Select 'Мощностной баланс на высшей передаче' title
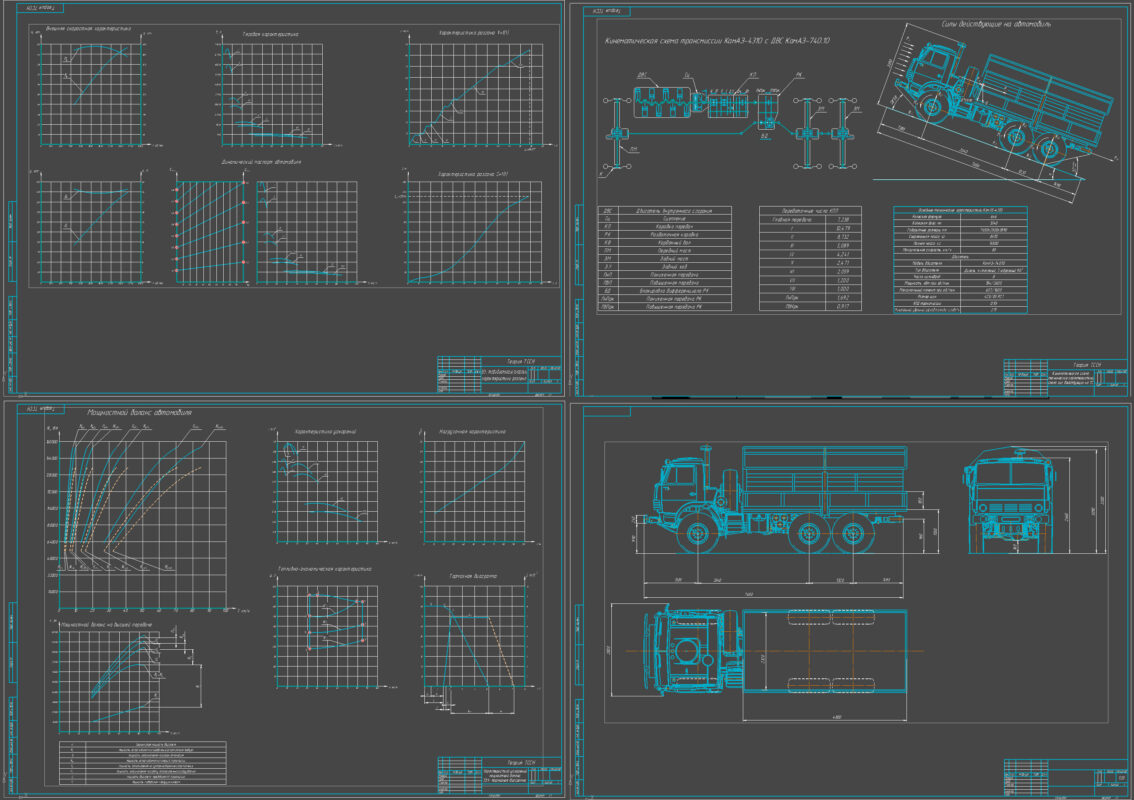 click(107, 624)
